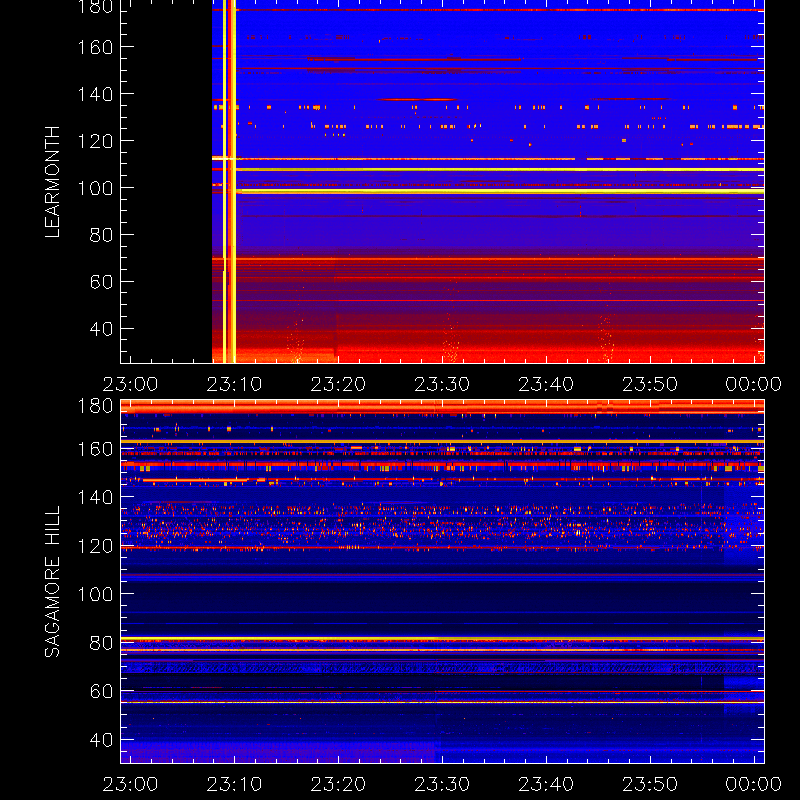Screen dimensions: 800x800
Task: Select the 100 tick label on Learmonth plot
Action: click(x=95, y=188)
